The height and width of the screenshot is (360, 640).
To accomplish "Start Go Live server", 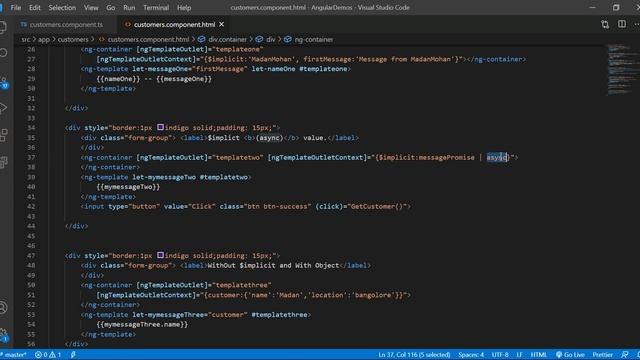I will point(570,355).
